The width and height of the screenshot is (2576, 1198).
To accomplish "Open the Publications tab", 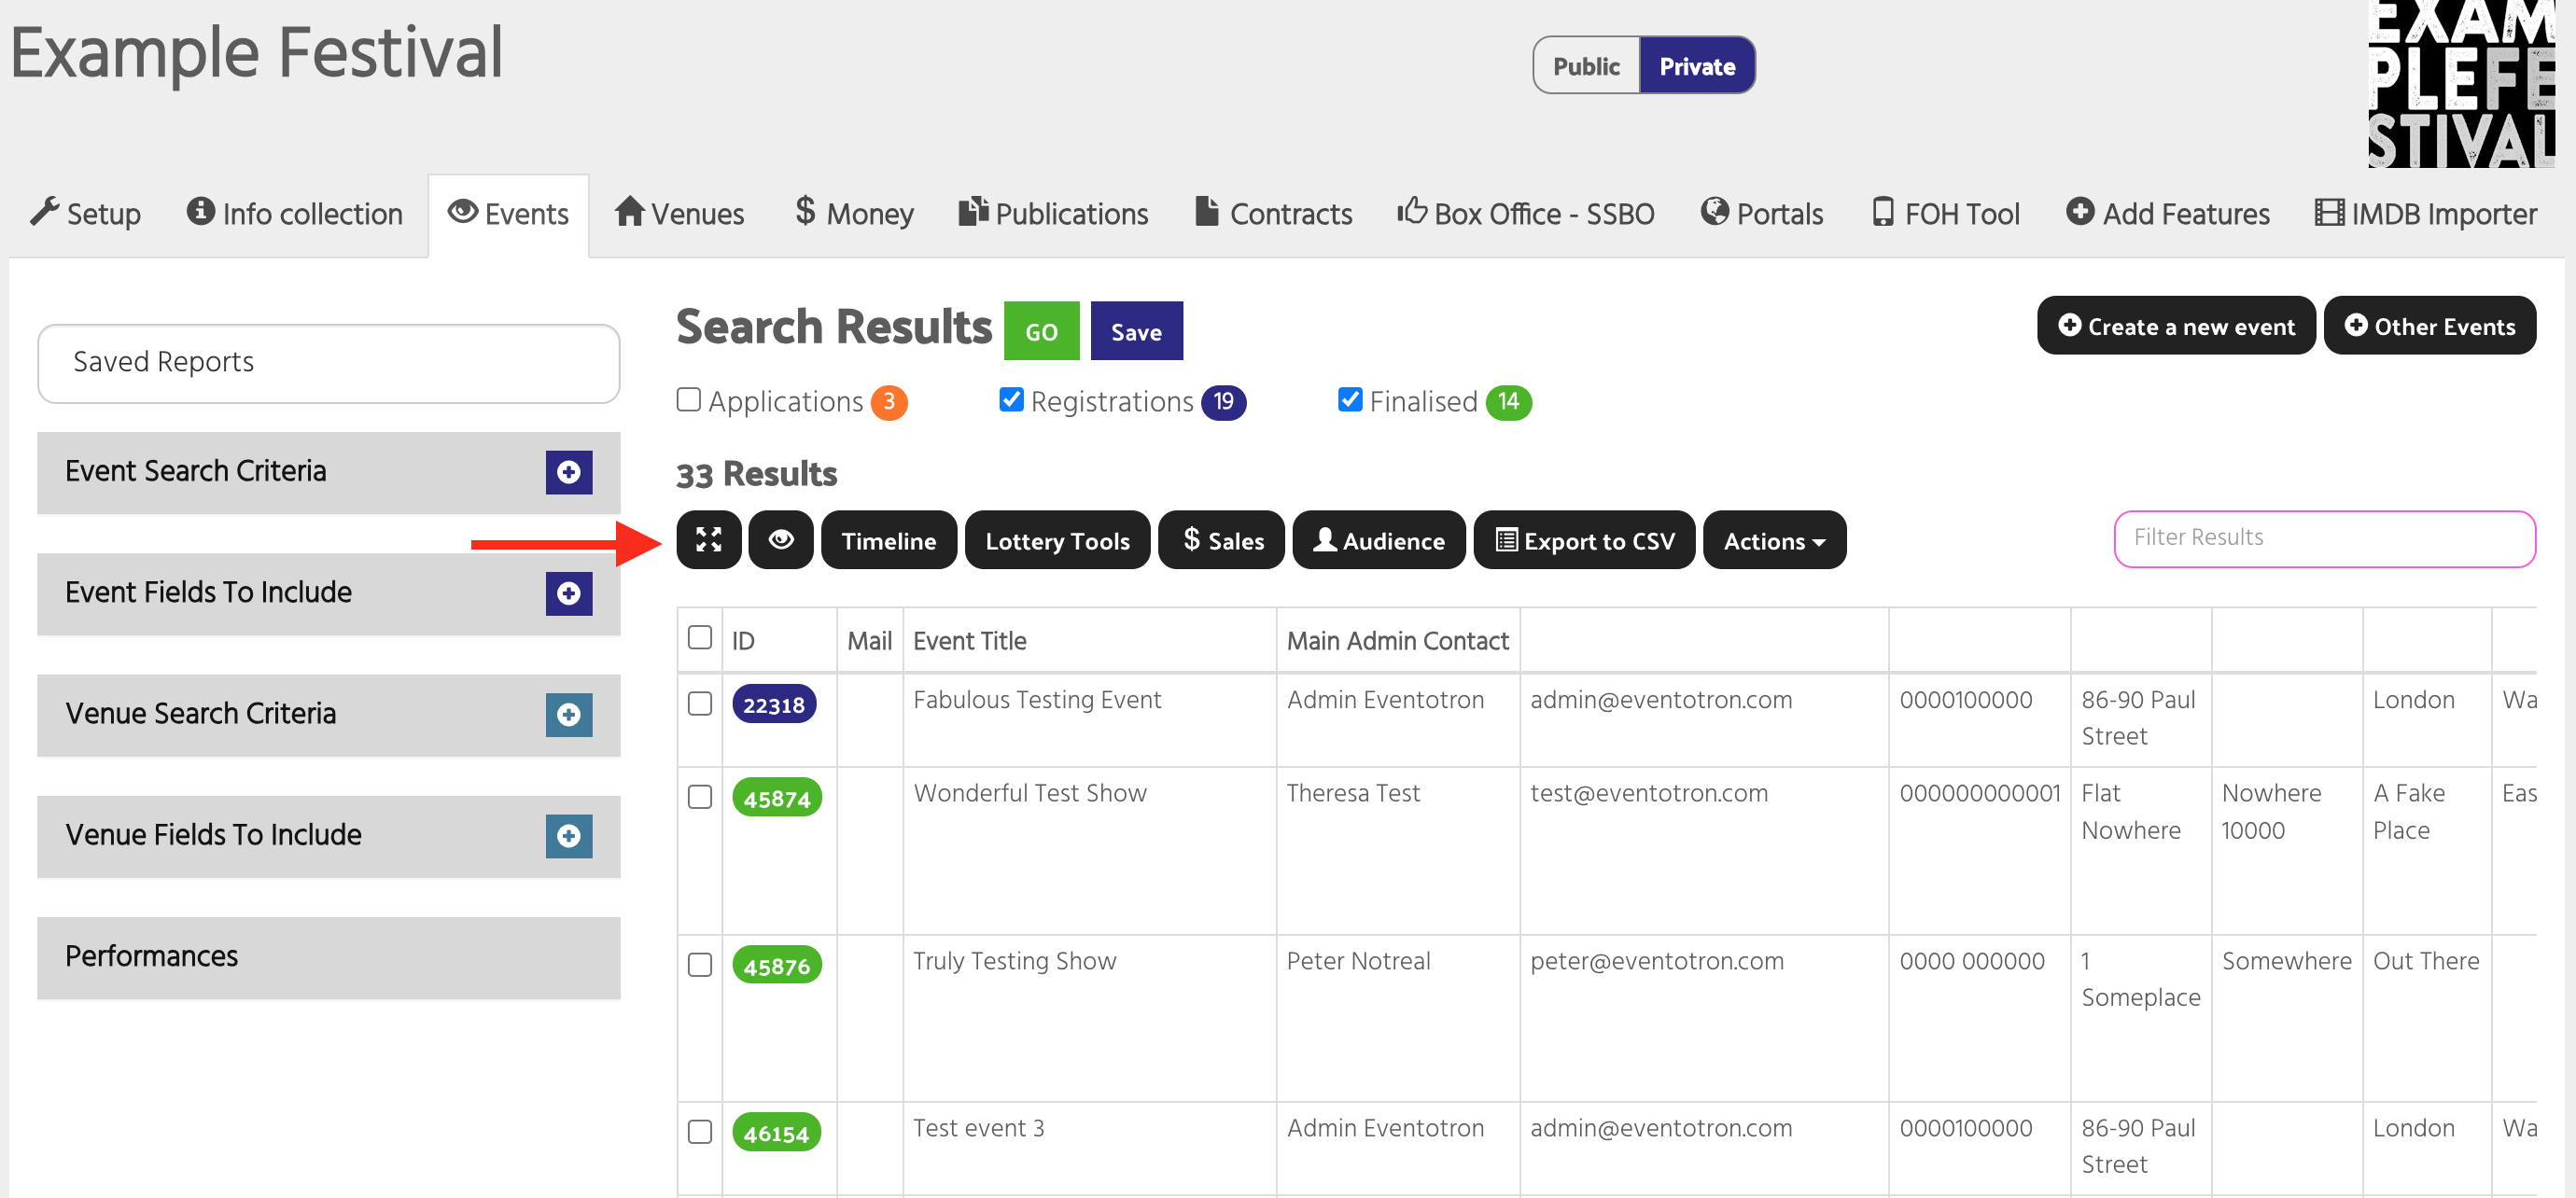I will coord(1053,213).
